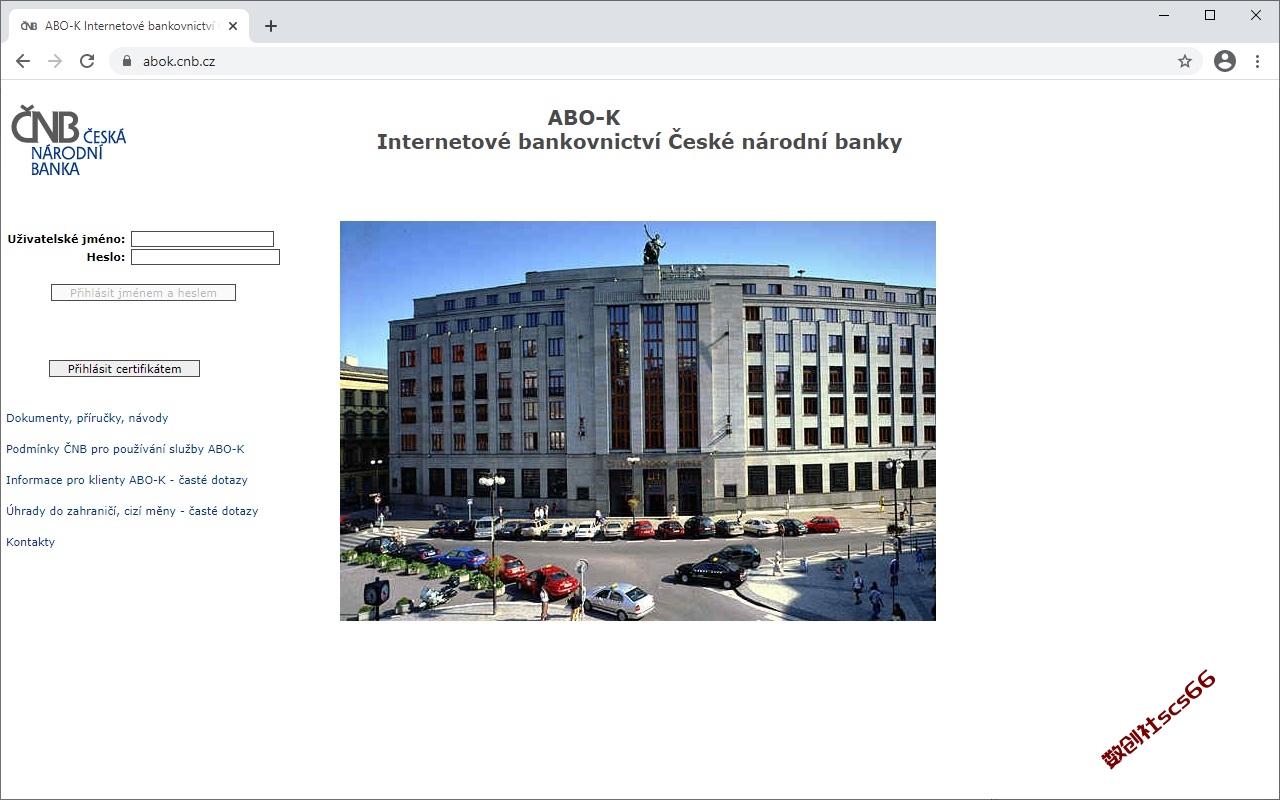Click the ČNB building photograph
Screen dimensions: 1280x800
click(638, 421)
